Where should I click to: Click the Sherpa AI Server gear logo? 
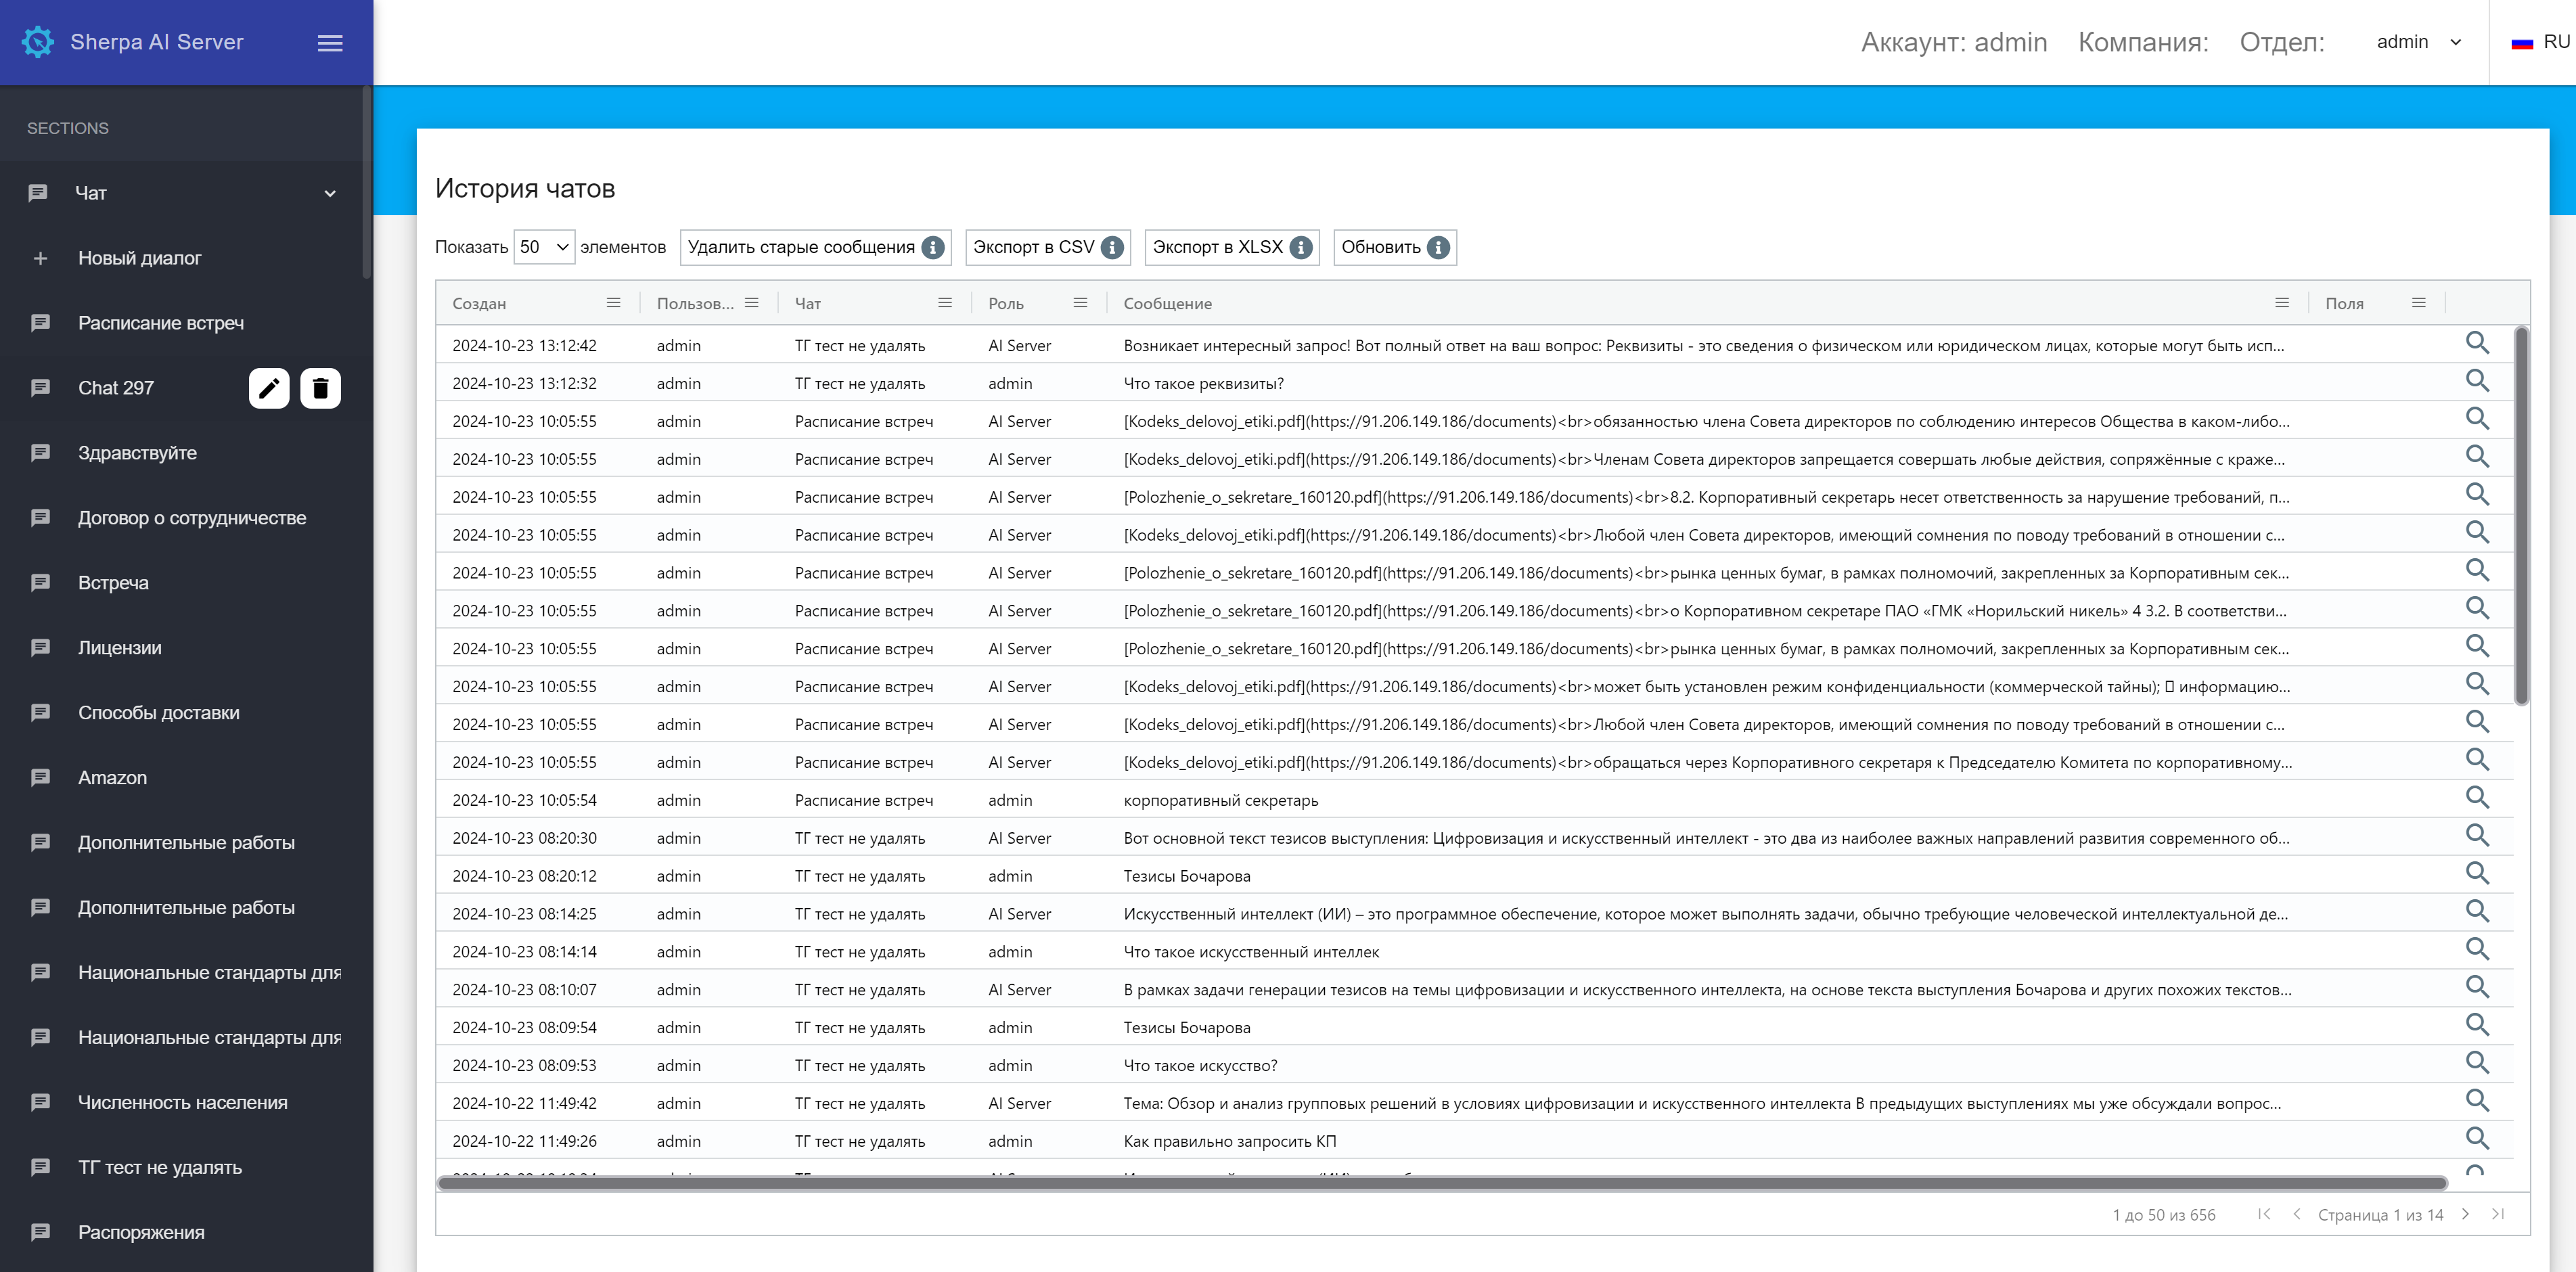(38, 42)
